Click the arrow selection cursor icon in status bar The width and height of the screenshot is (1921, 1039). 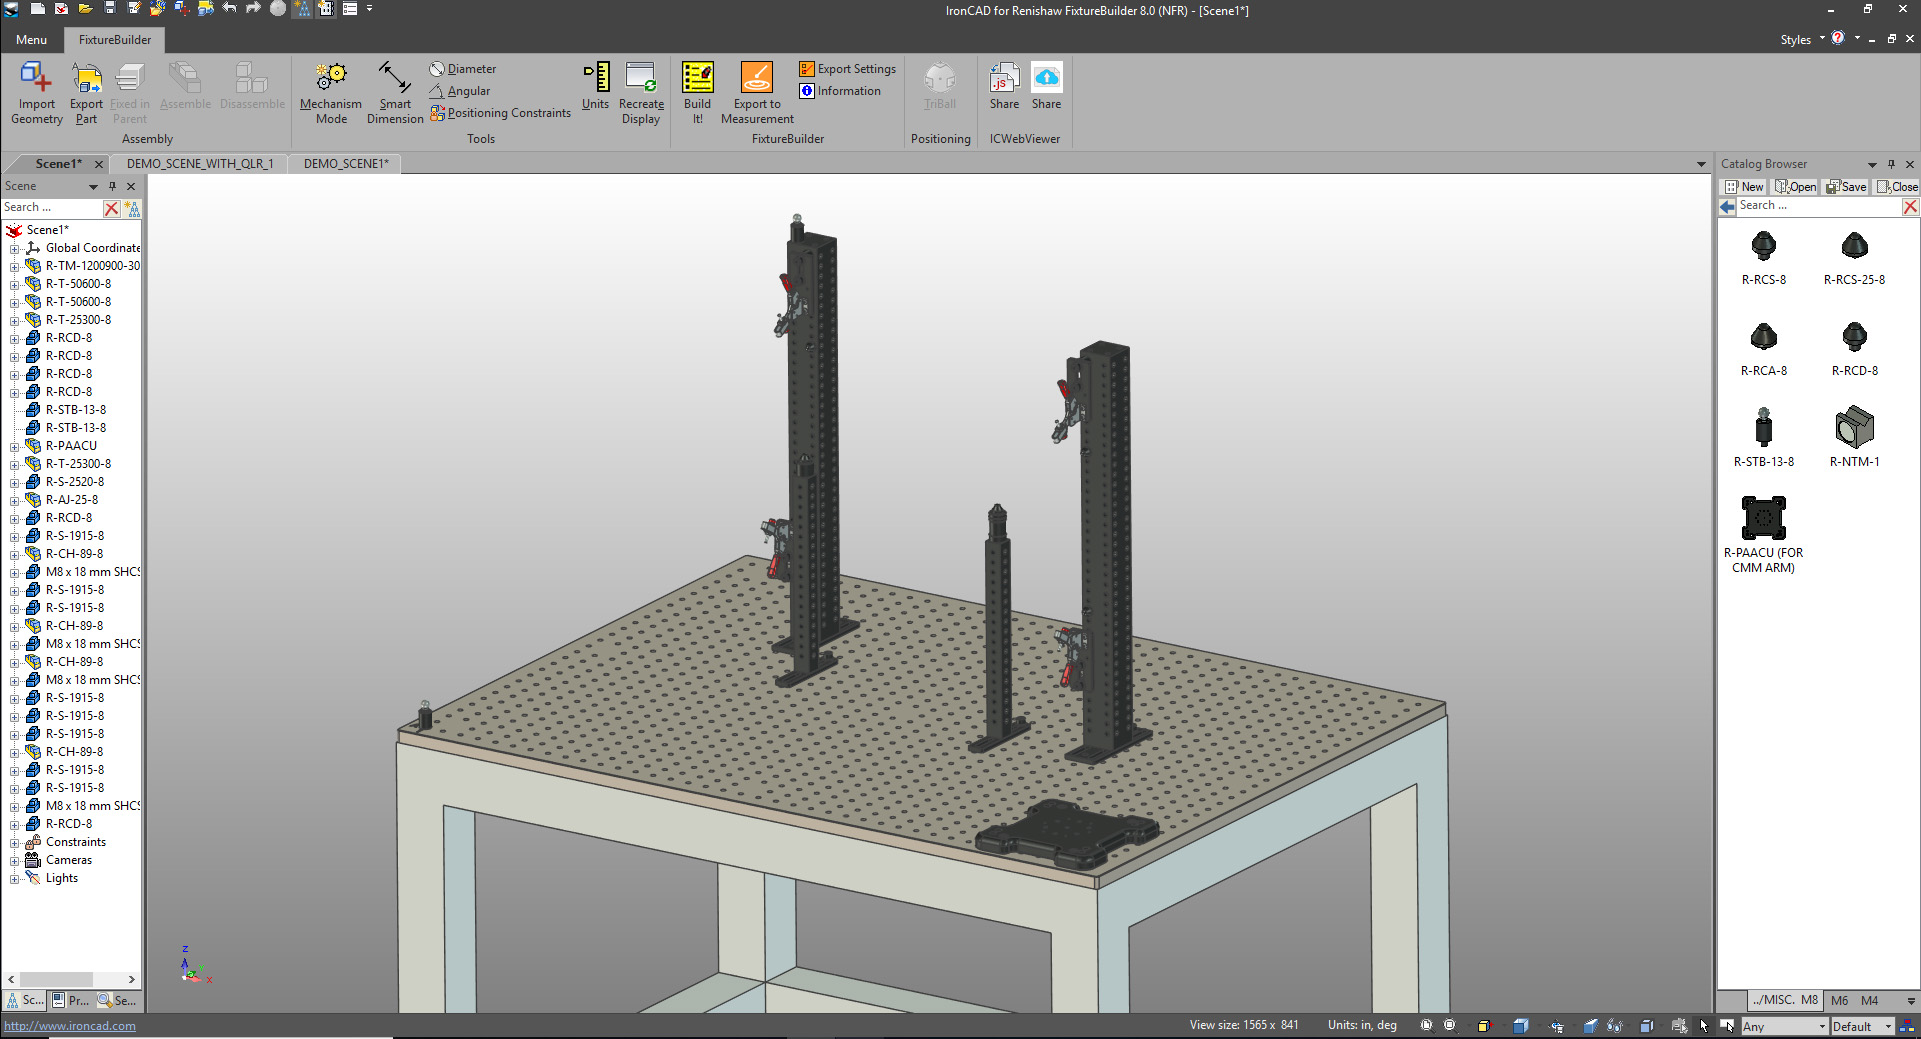point(1704,1026)
